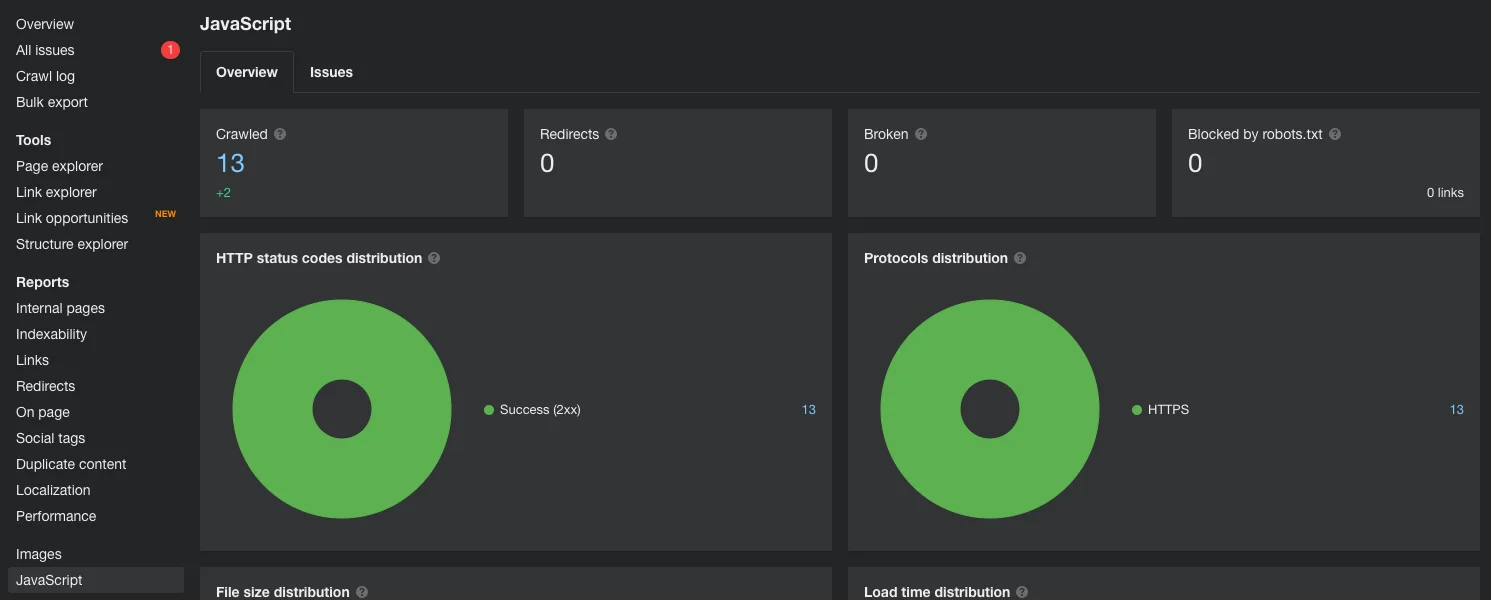Open the crawled count 13 link

[230, 163]
